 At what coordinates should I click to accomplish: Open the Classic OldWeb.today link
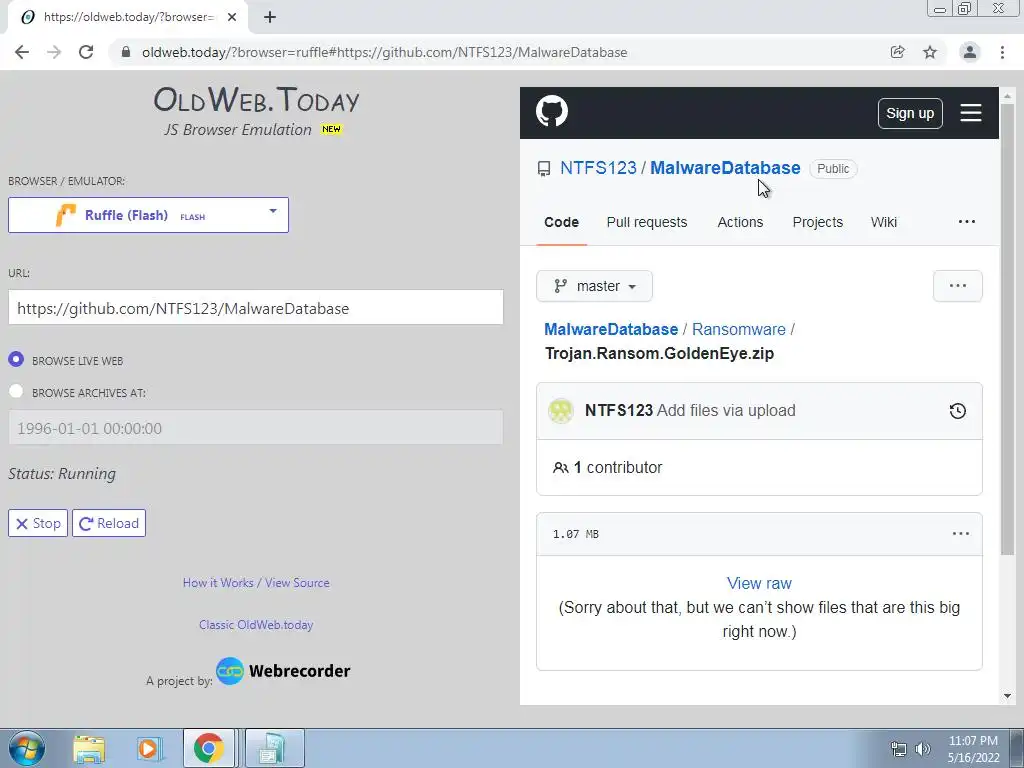pyautogui.click(x=256, y=624)
